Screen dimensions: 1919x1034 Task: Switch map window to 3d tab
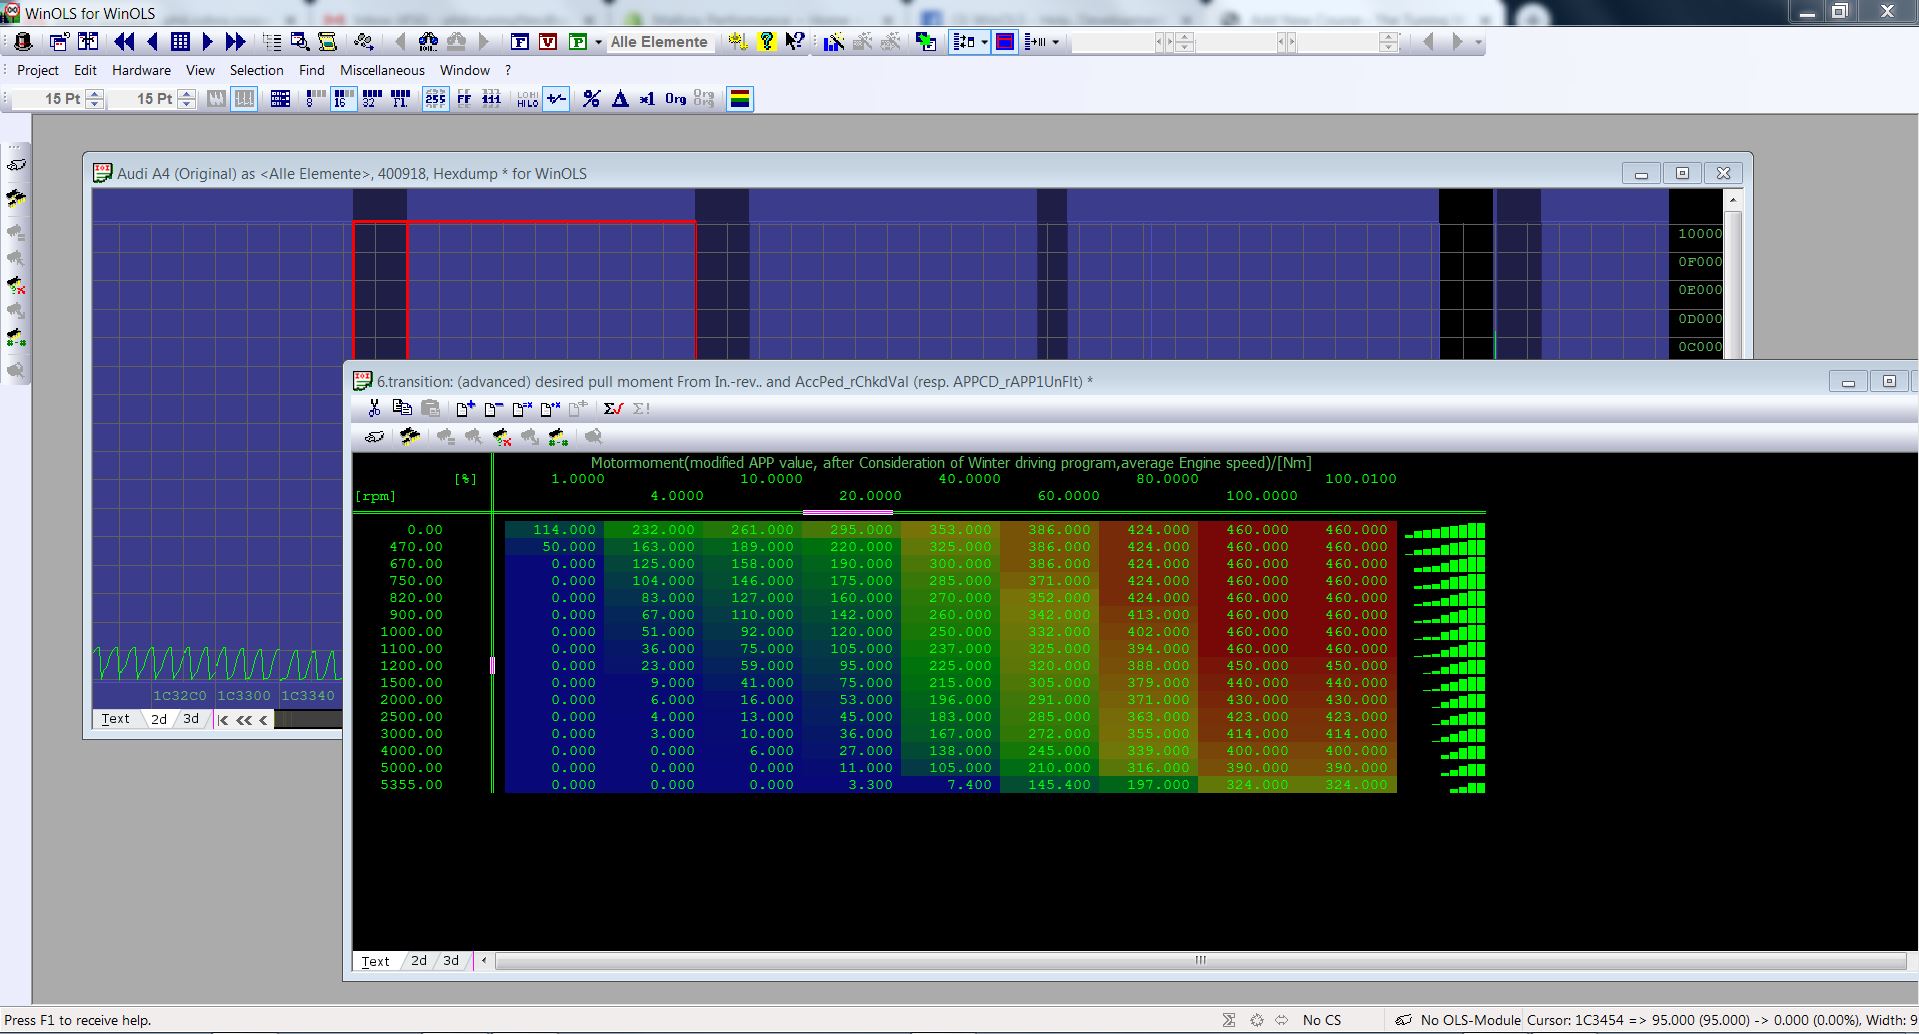[451, 960]
